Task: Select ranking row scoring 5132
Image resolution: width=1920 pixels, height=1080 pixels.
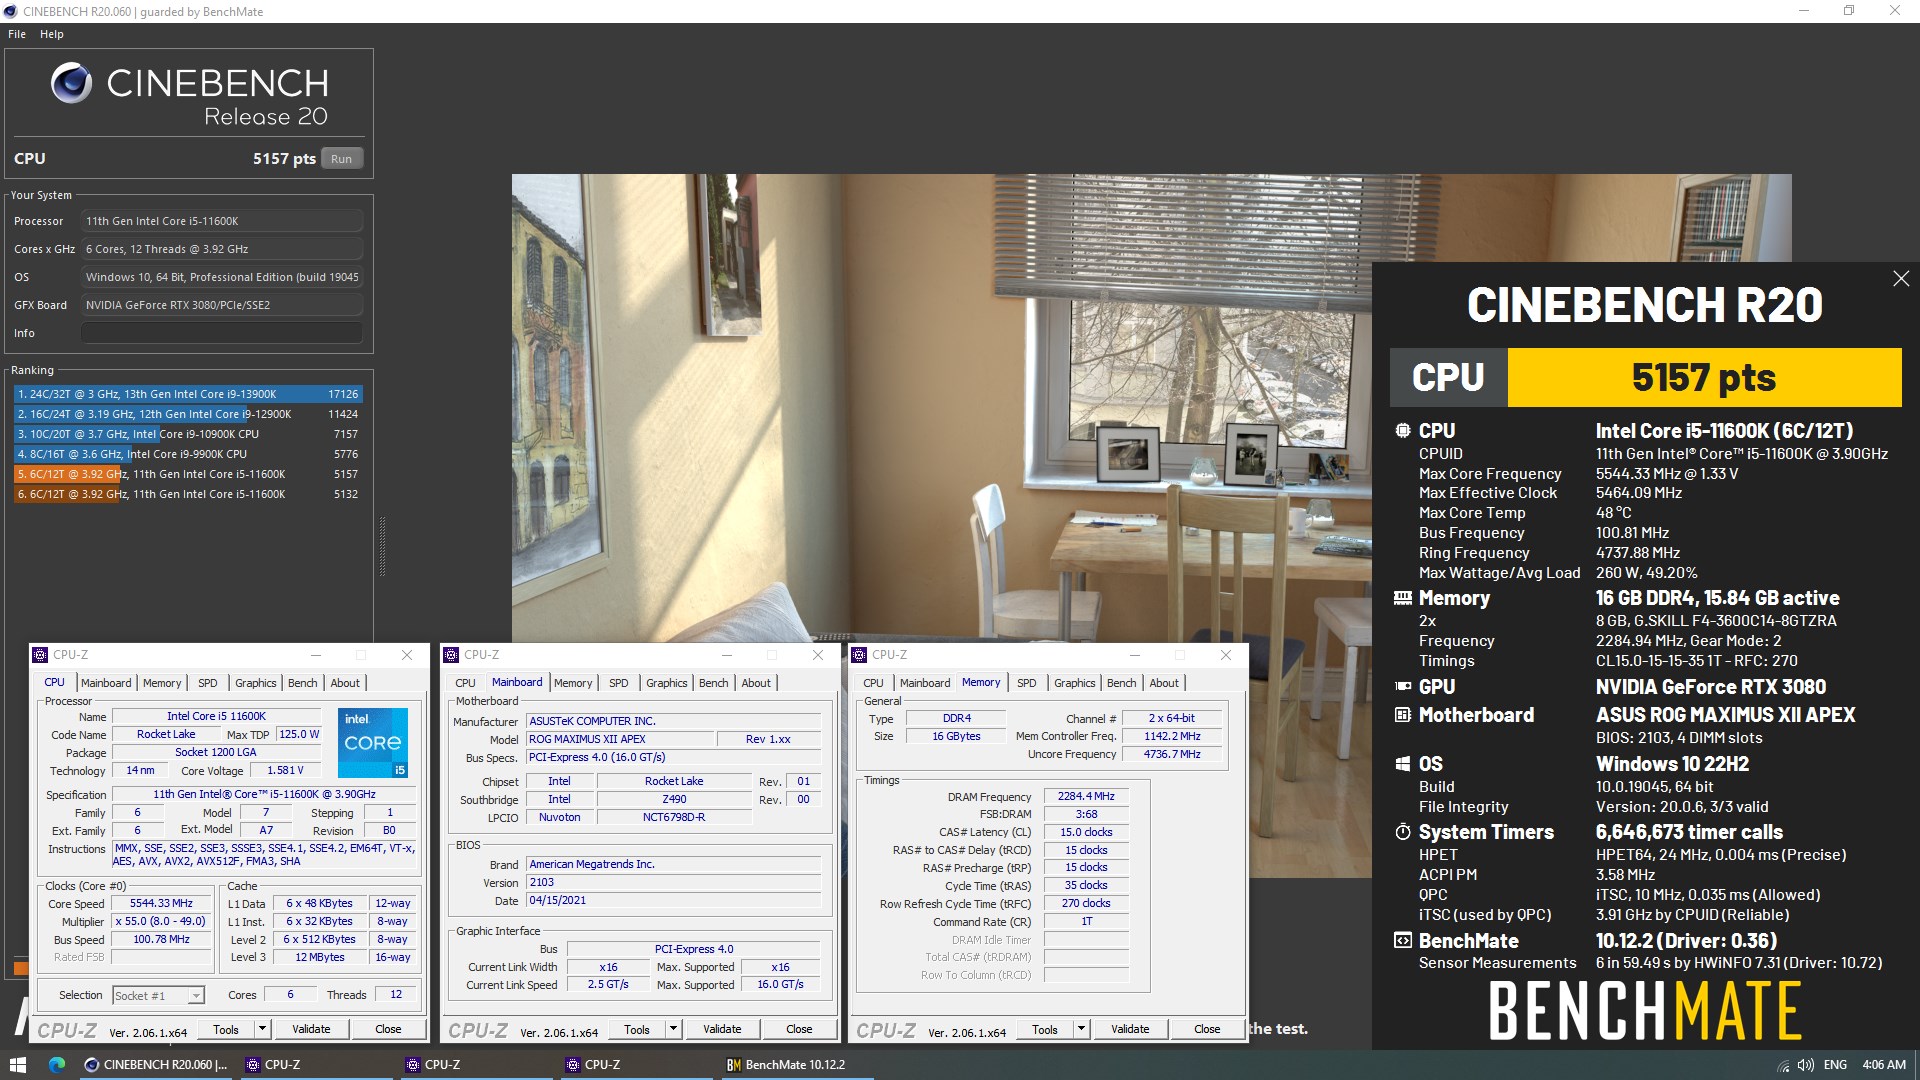Action: click(188, 494)
